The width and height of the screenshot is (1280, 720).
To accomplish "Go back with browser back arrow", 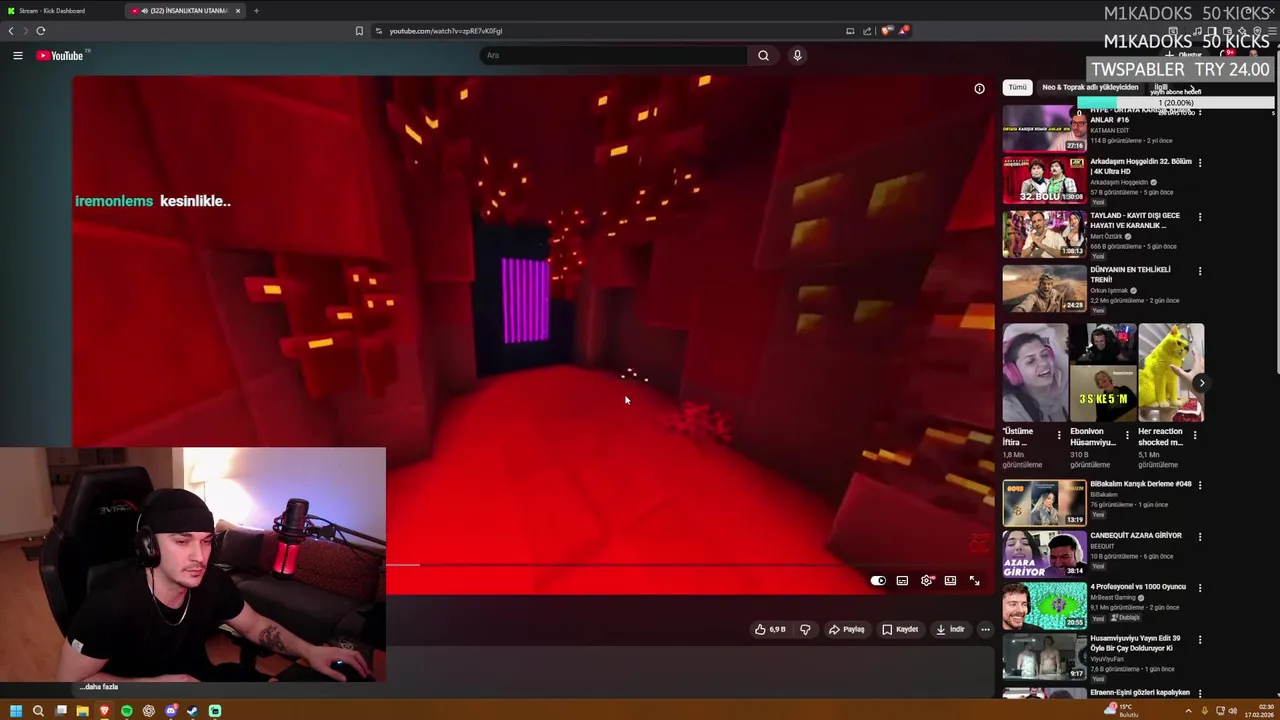I will pyautogui.click(x=11, y=31).
